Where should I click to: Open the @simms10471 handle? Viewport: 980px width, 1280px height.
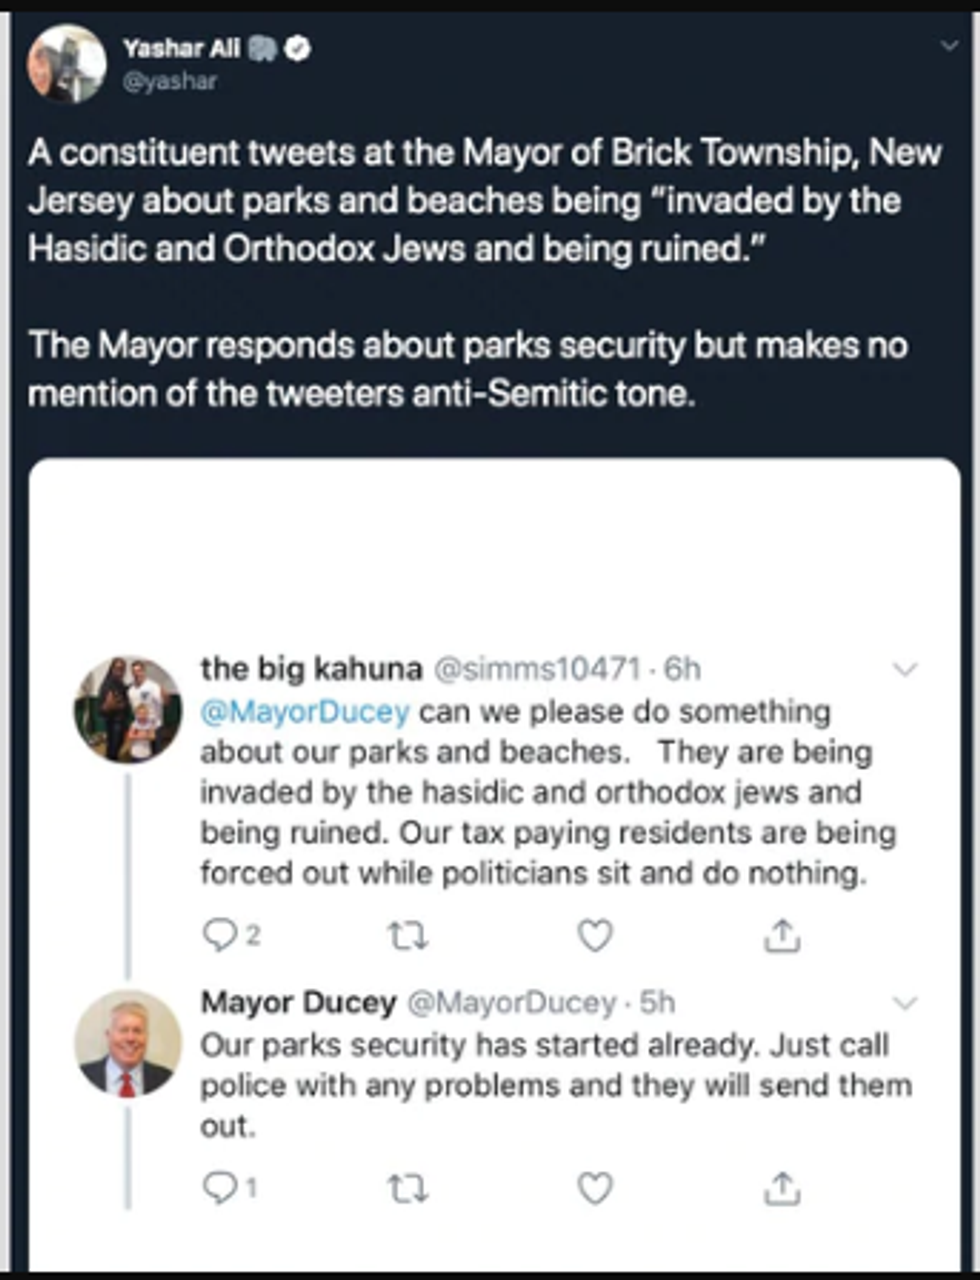coord(536,668)
